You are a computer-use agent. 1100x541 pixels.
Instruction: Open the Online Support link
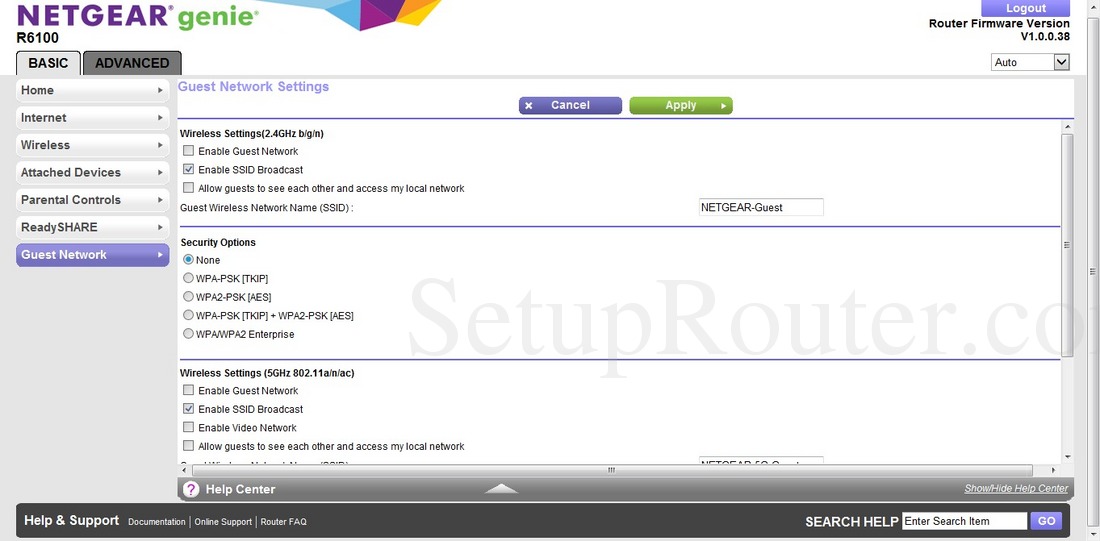223,522
